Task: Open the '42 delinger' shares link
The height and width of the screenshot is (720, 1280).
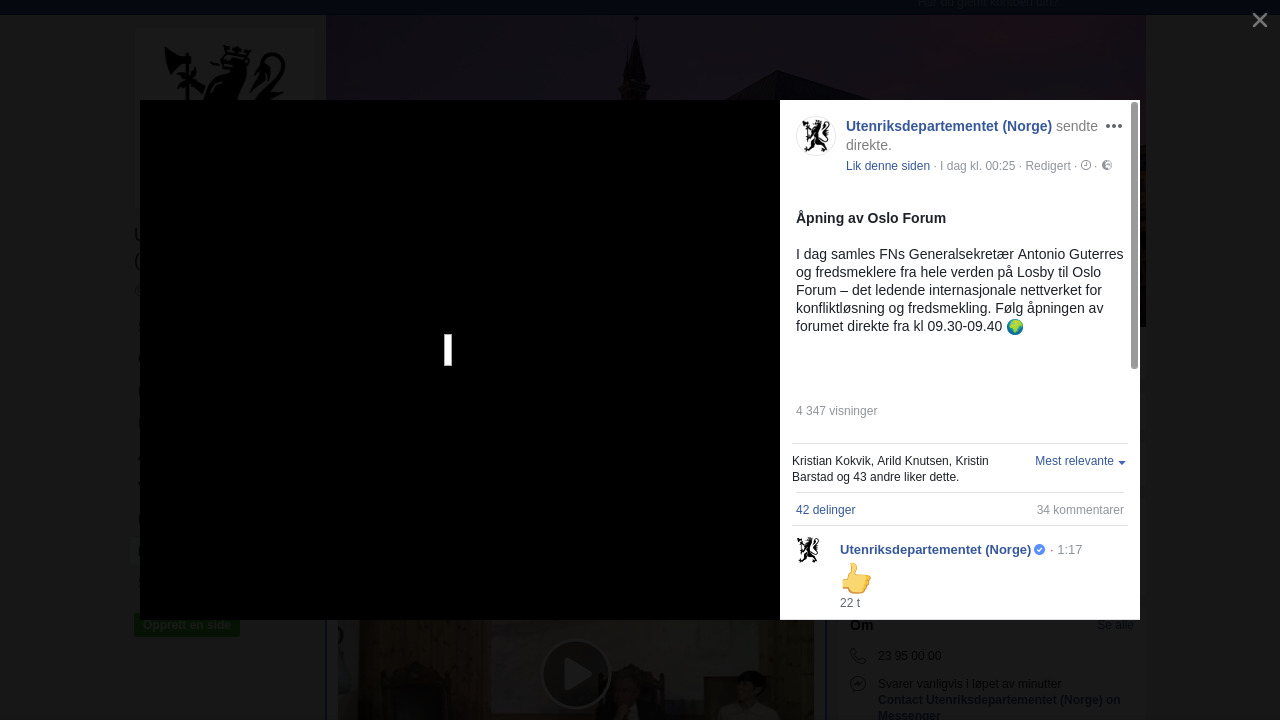Action: point(825,510)
